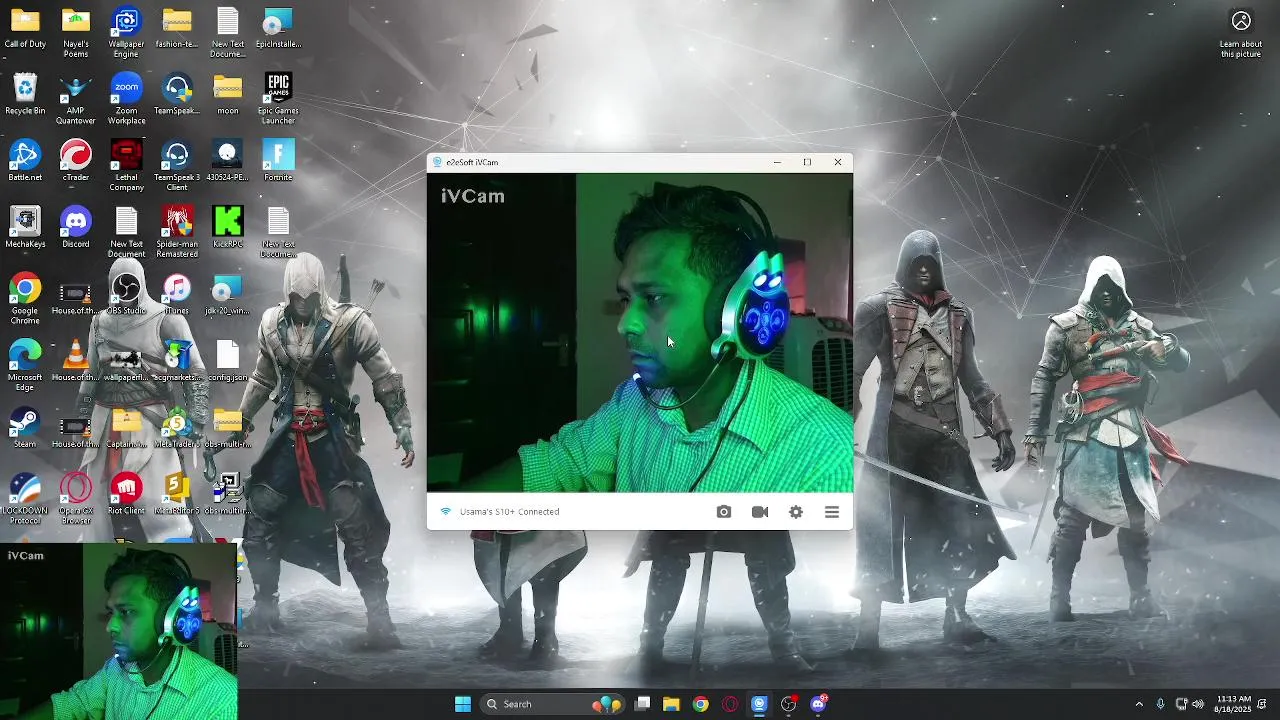Image resolution: width=1280 pixels, height=720 pixels.
Task: Start video recording in iVCam
Action: pos(760,512)
